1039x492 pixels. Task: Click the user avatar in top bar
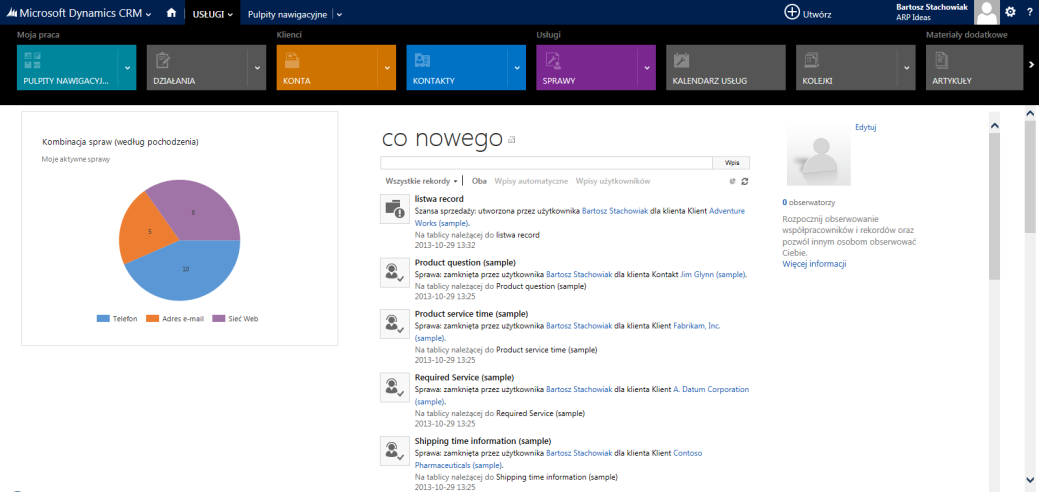click(x=987, y=12)
